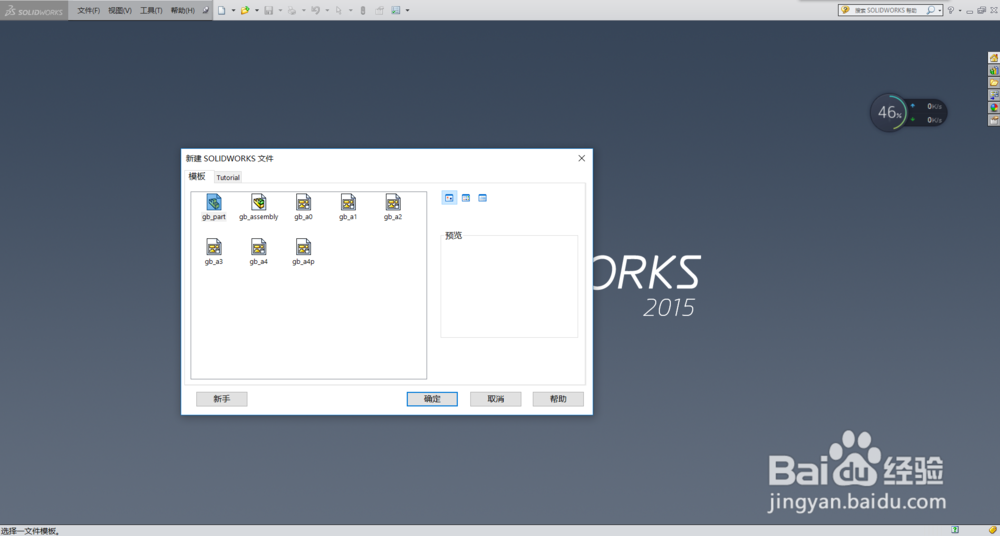Switch to list view in dialog
The width and height of the screenshot is (1000, 536).
[466, 198]
